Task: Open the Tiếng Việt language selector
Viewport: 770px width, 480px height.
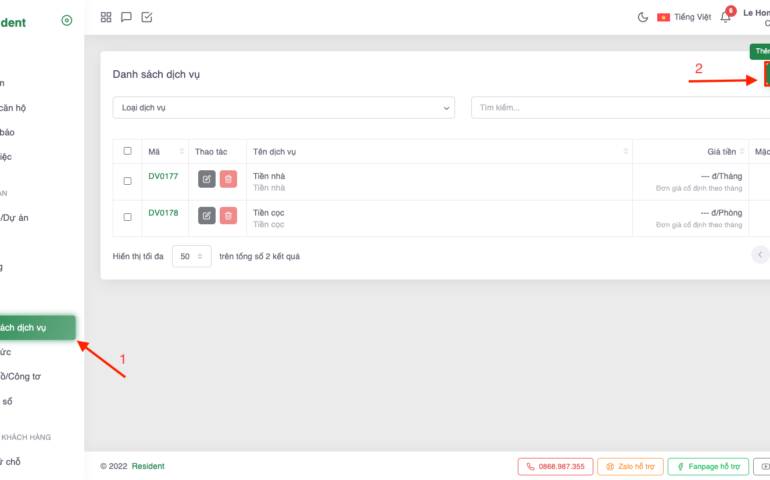Action: coord(684,17)
